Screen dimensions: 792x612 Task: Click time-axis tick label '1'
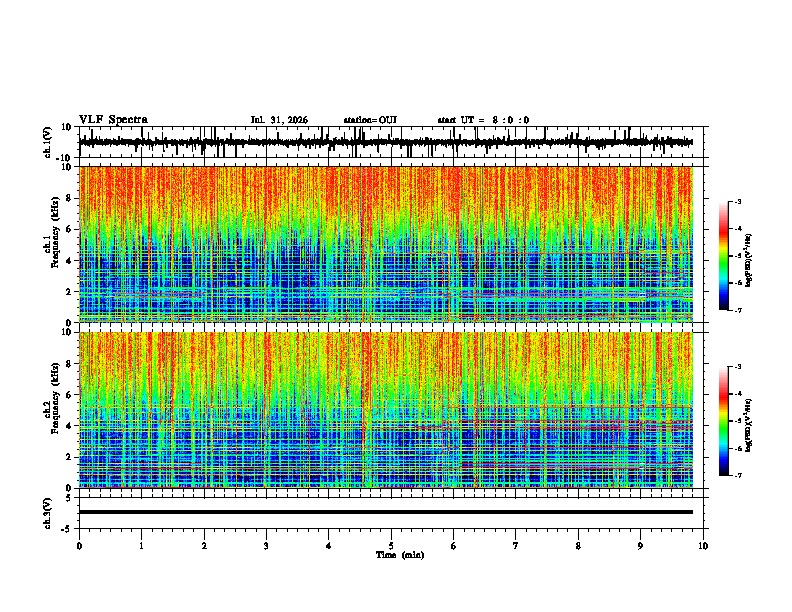pyautogui.click(x=141, y=546)
